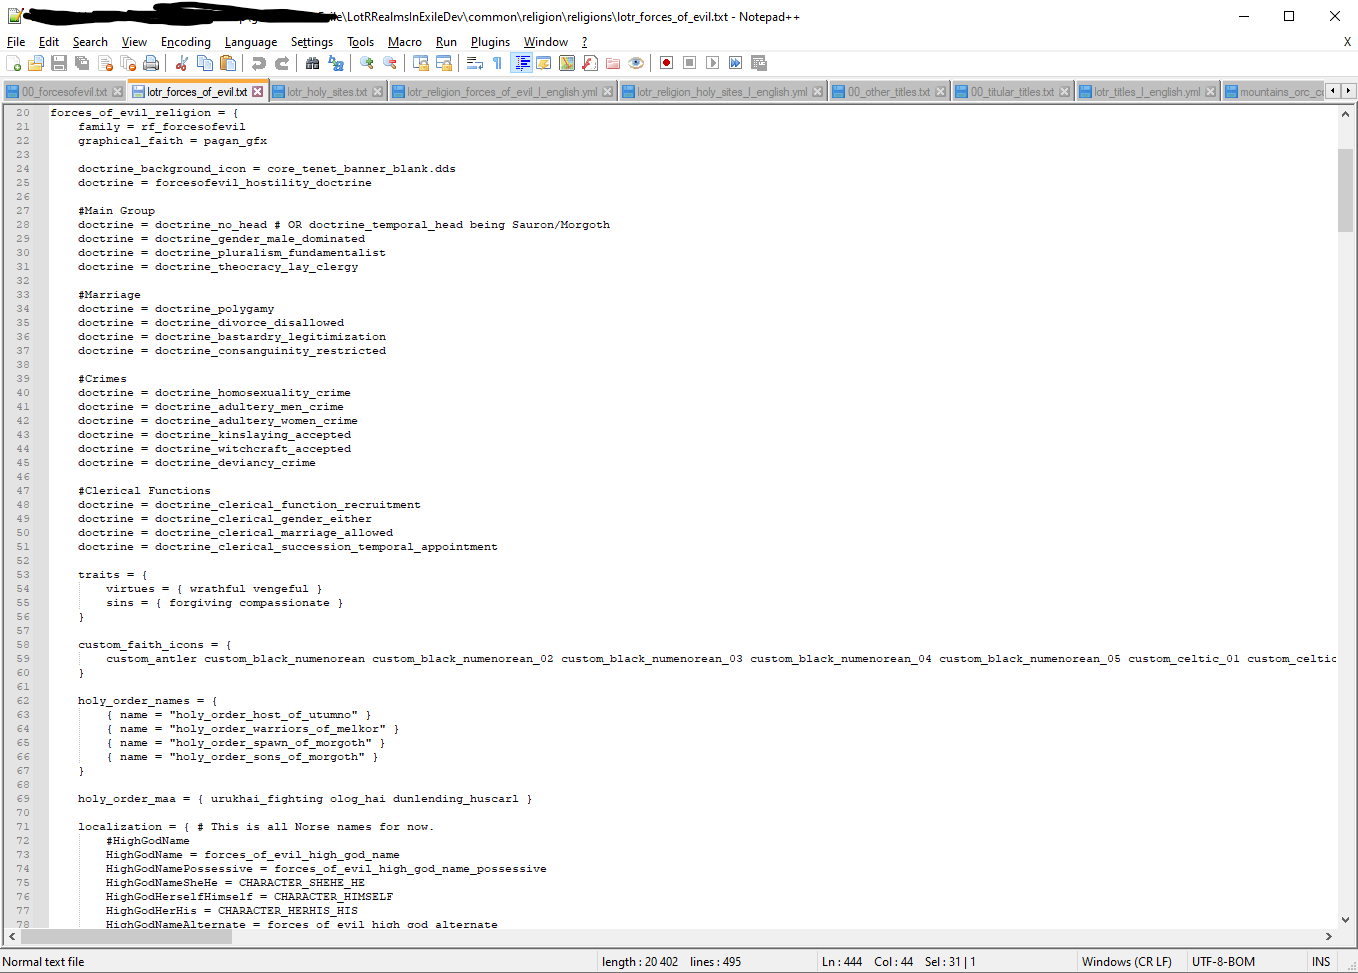This screenshot has width=1358, height=973.
Task: Run macro multiple times icon
Action: pos(735,63)
